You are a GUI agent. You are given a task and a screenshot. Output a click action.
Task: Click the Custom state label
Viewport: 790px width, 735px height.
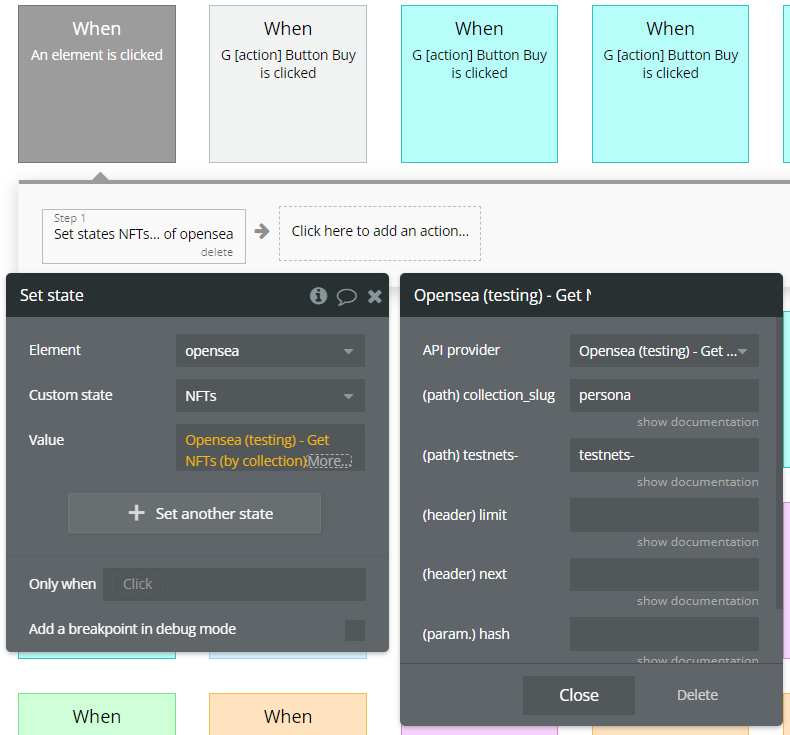[x=71, y=395]
